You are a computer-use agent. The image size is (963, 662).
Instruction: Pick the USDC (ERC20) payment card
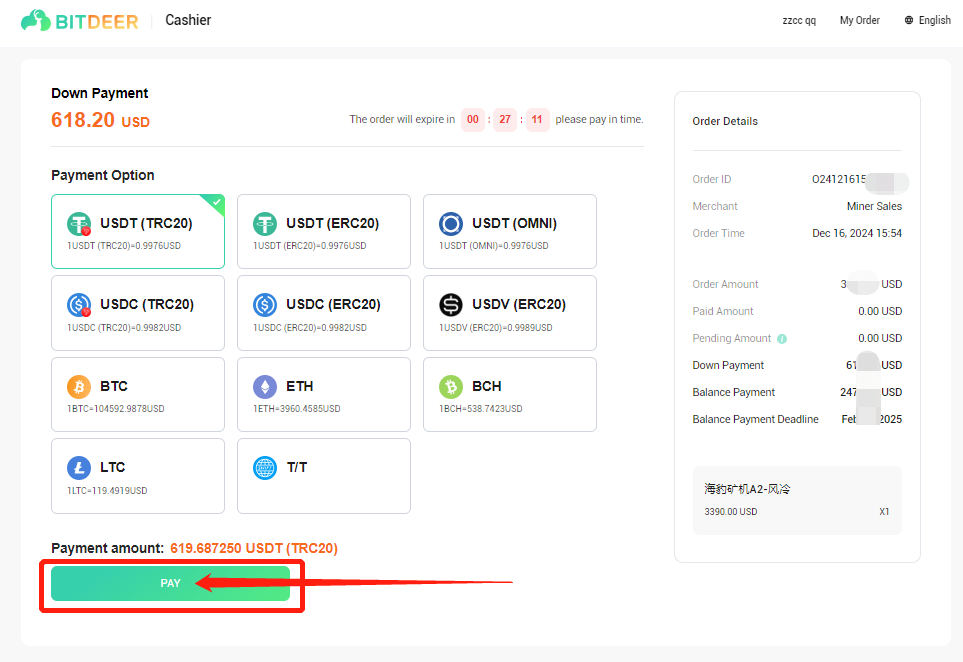pos(324,313)
